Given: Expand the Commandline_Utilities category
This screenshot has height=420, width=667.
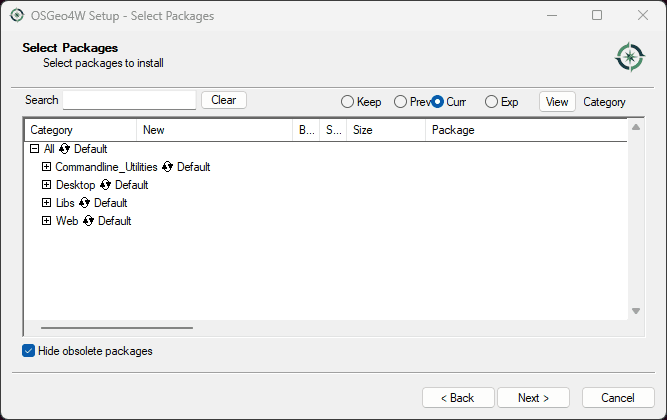Looking at the screenshot, I should tap(46, 166).
